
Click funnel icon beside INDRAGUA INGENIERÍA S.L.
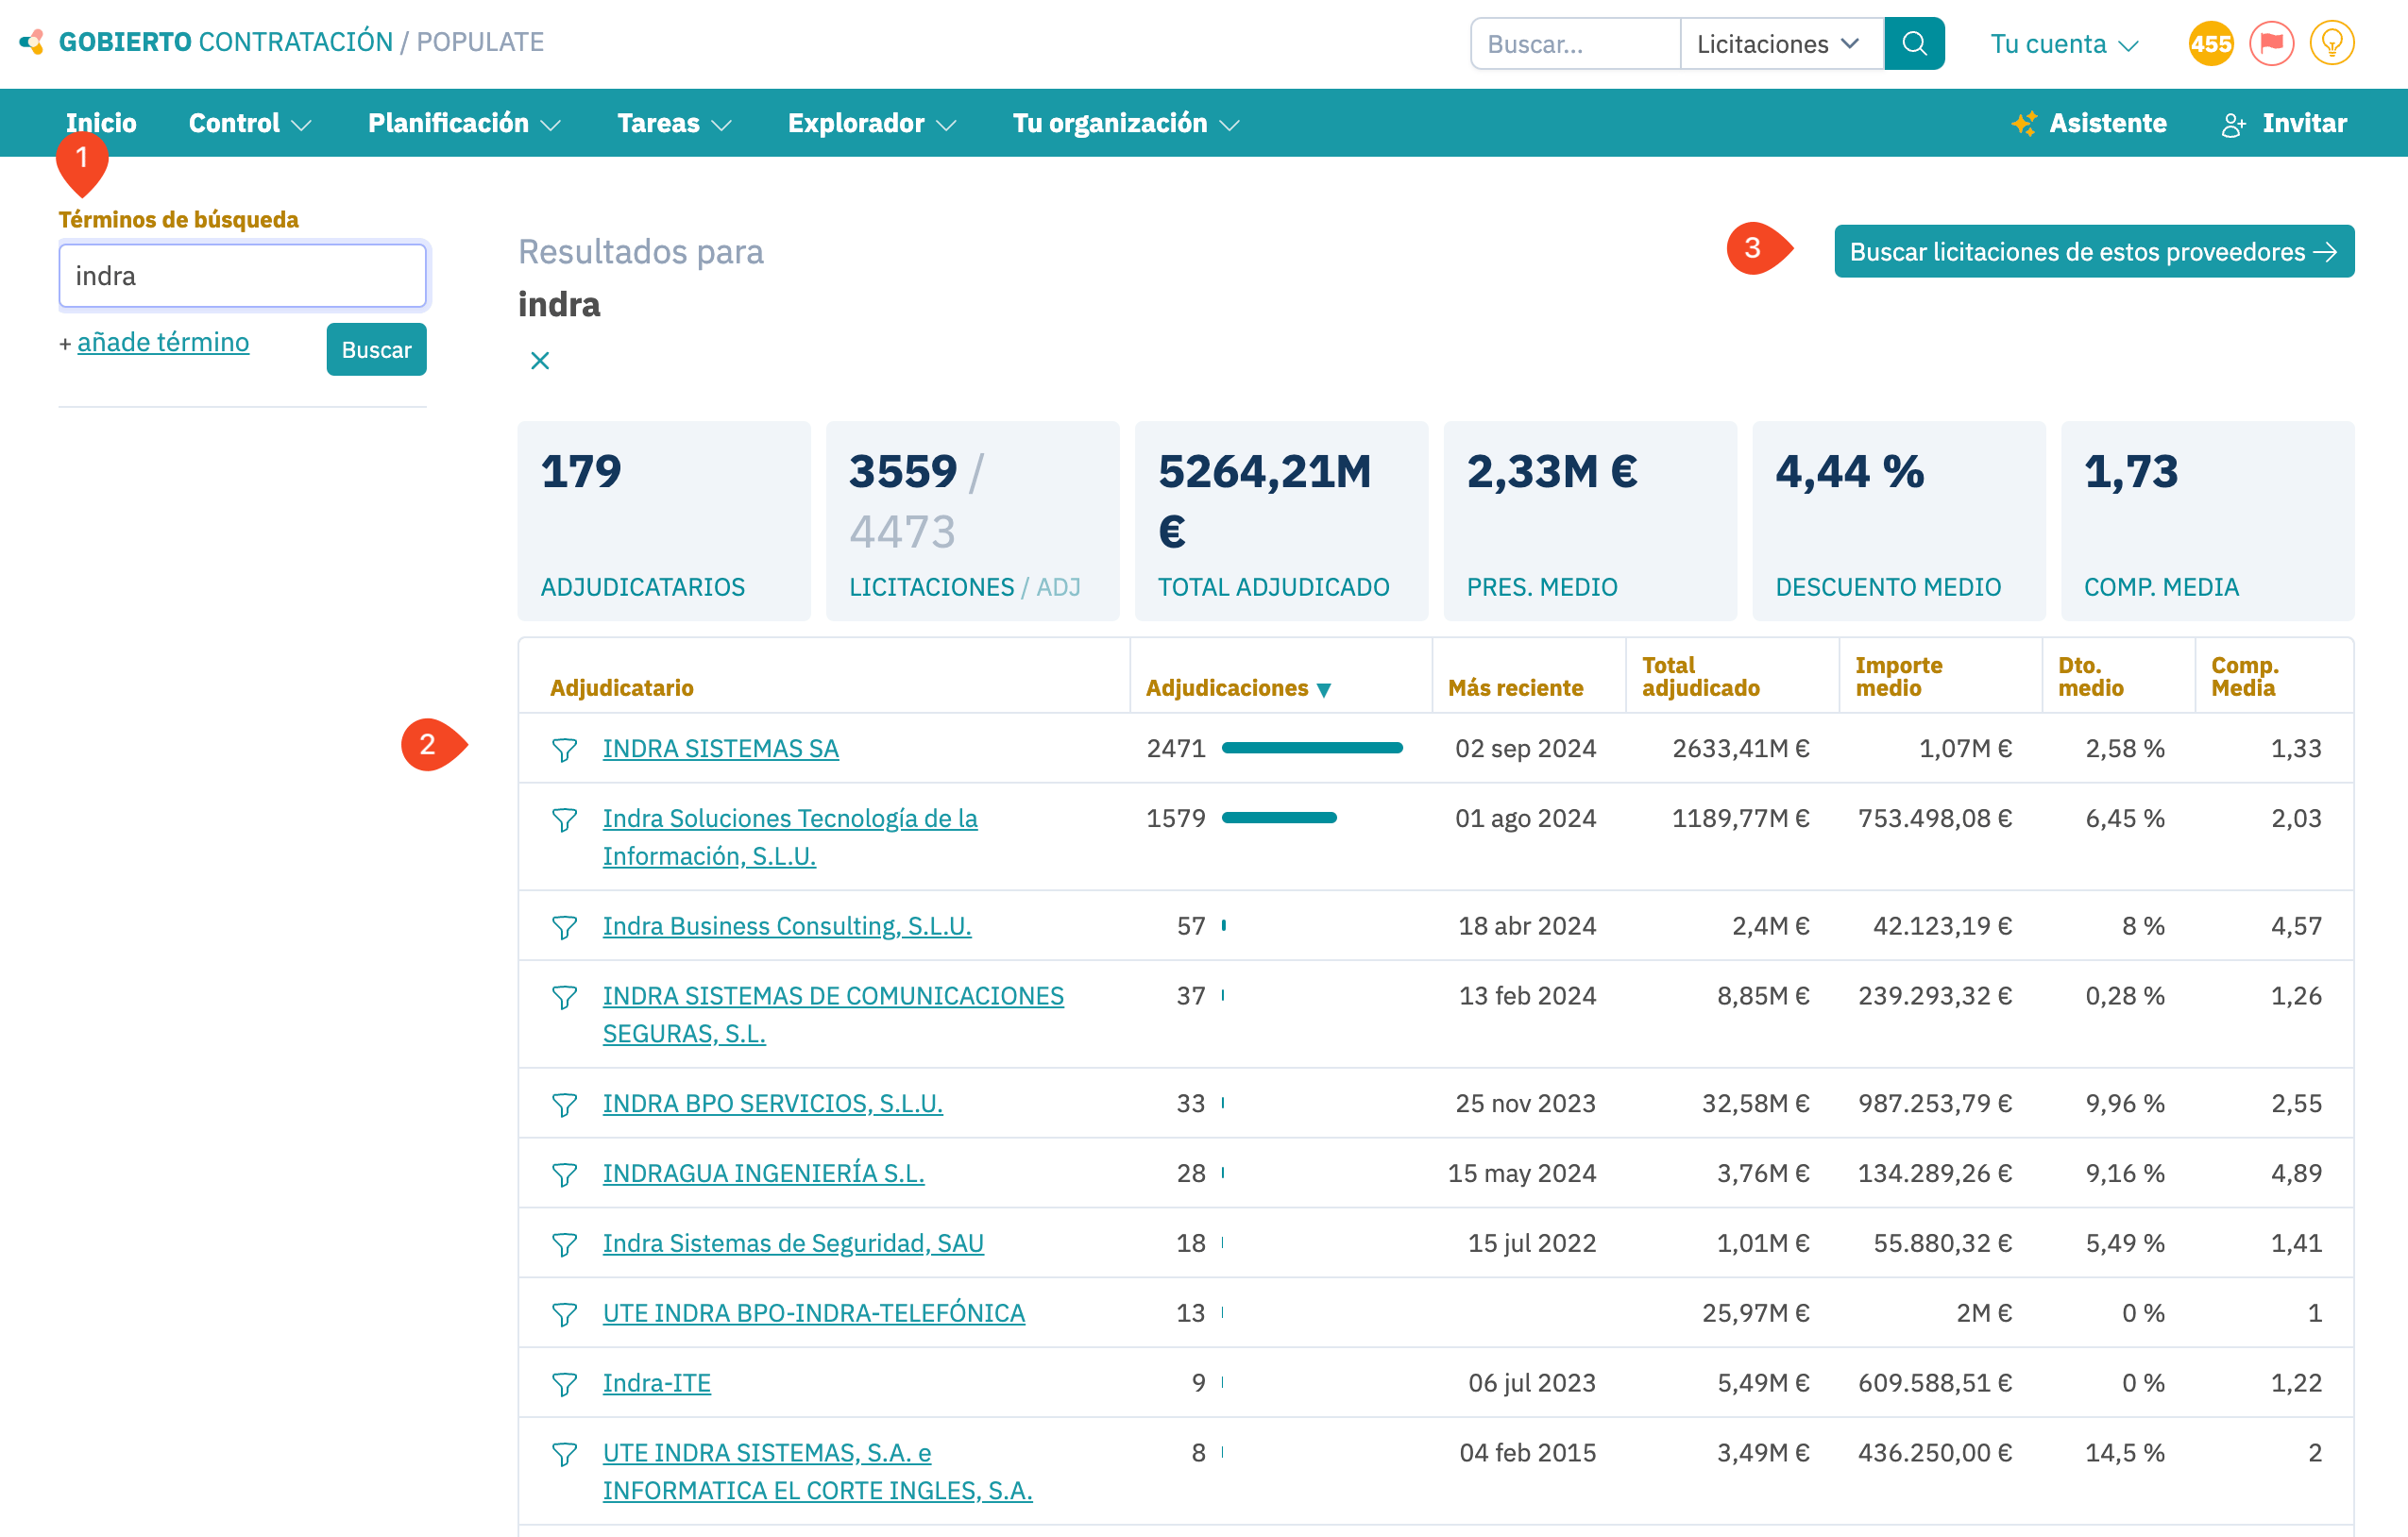click(564, 1175)
